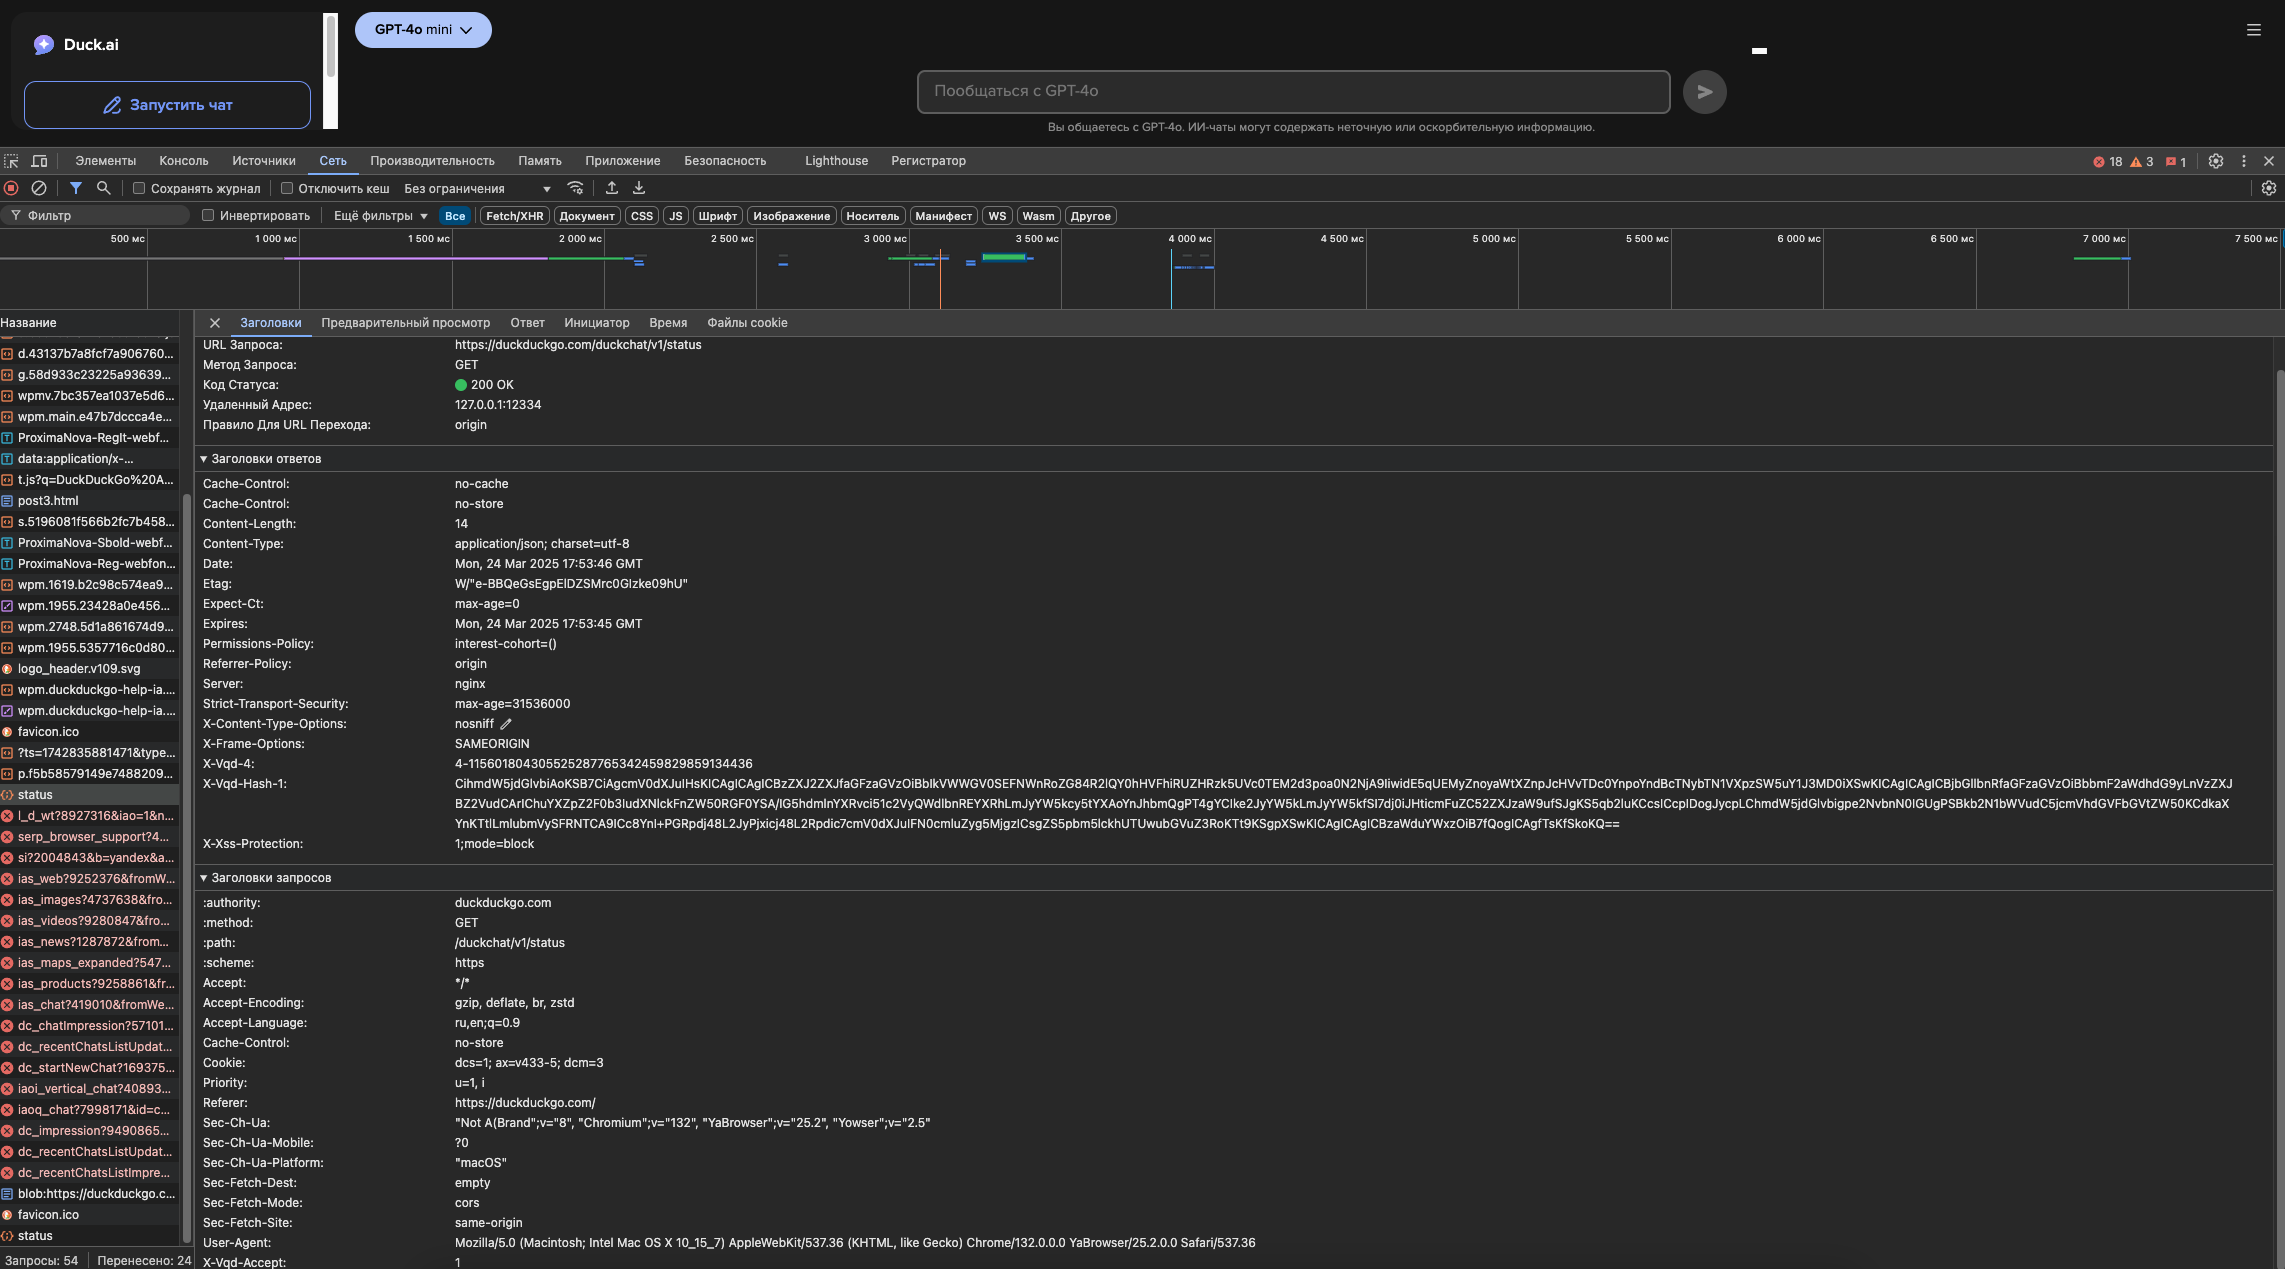Select the ias_maps_expanded request row
Image resolution: width=2285 pixels, height=1269 pixels.
(90, 963)
